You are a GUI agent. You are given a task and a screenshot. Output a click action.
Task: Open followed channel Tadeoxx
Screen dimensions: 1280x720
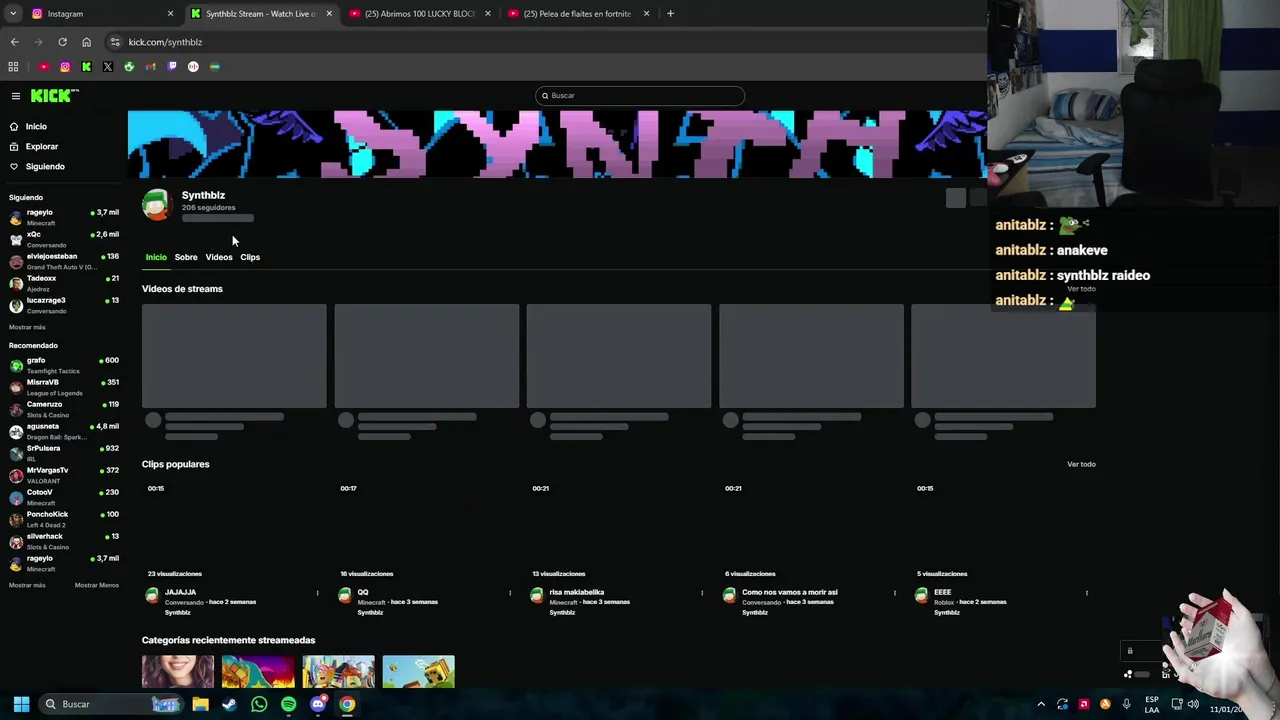pyautogui.click(x=64, y=283)
